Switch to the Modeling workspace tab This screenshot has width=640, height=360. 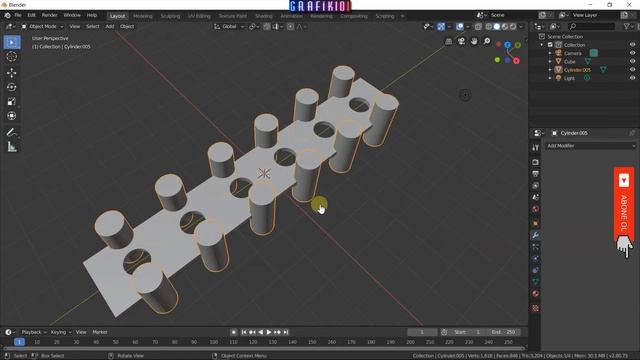pyautogui.click(x=142, y=16)
